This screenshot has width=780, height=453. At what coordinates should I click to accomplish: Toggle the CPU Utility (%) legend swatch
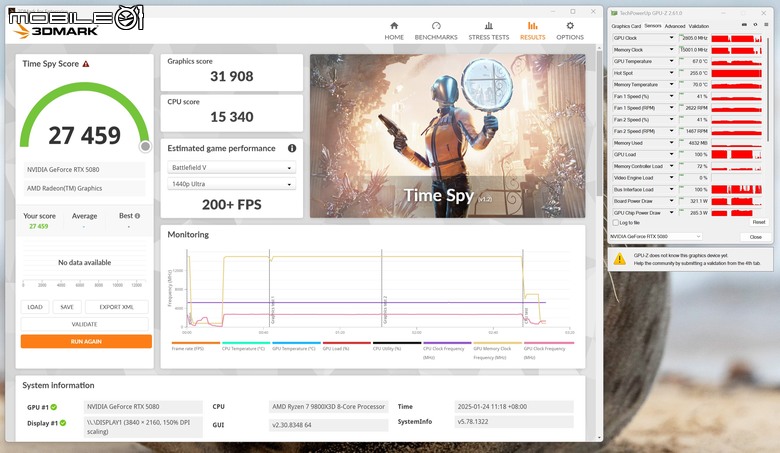click(x=397, y=343)
